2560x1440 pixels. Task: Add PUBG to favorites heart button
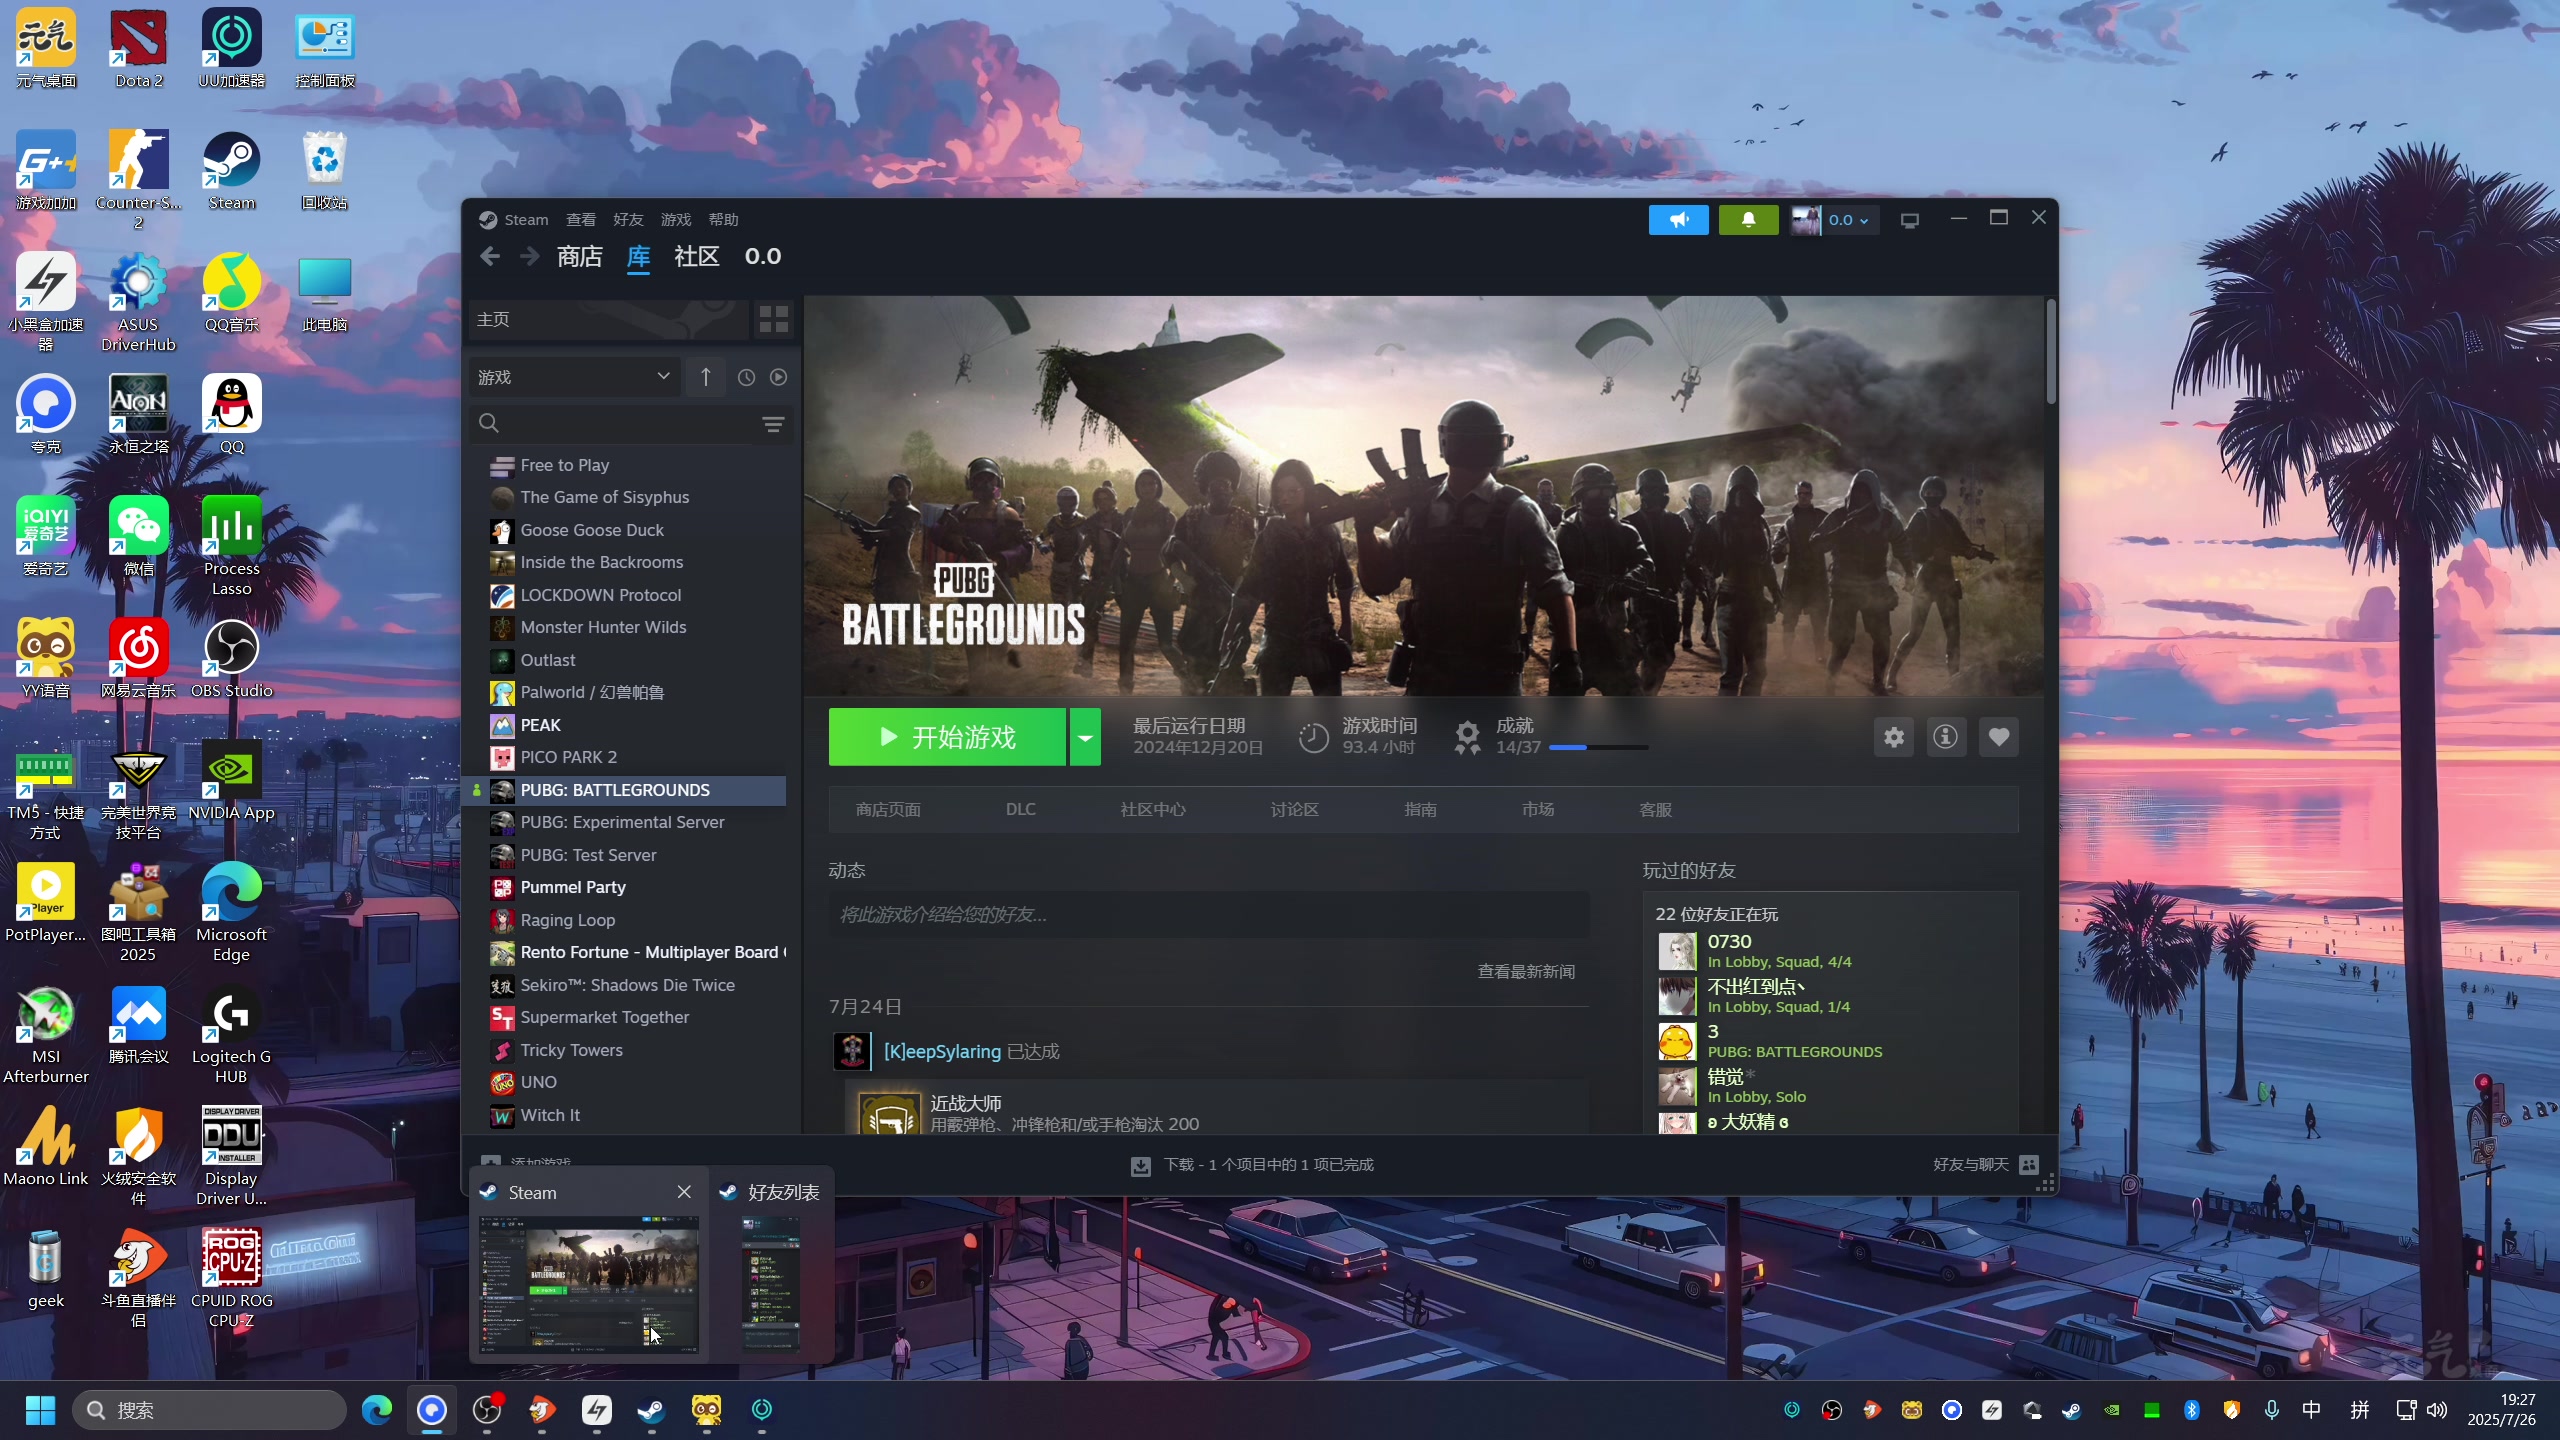(1998, 737)
